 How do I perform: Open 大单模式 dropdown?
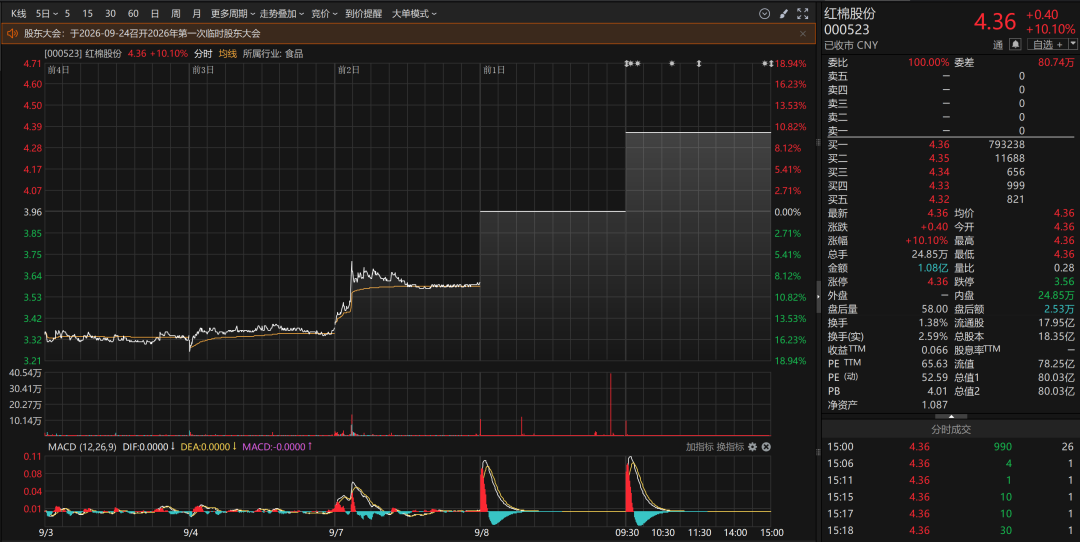tap(415, 14)
